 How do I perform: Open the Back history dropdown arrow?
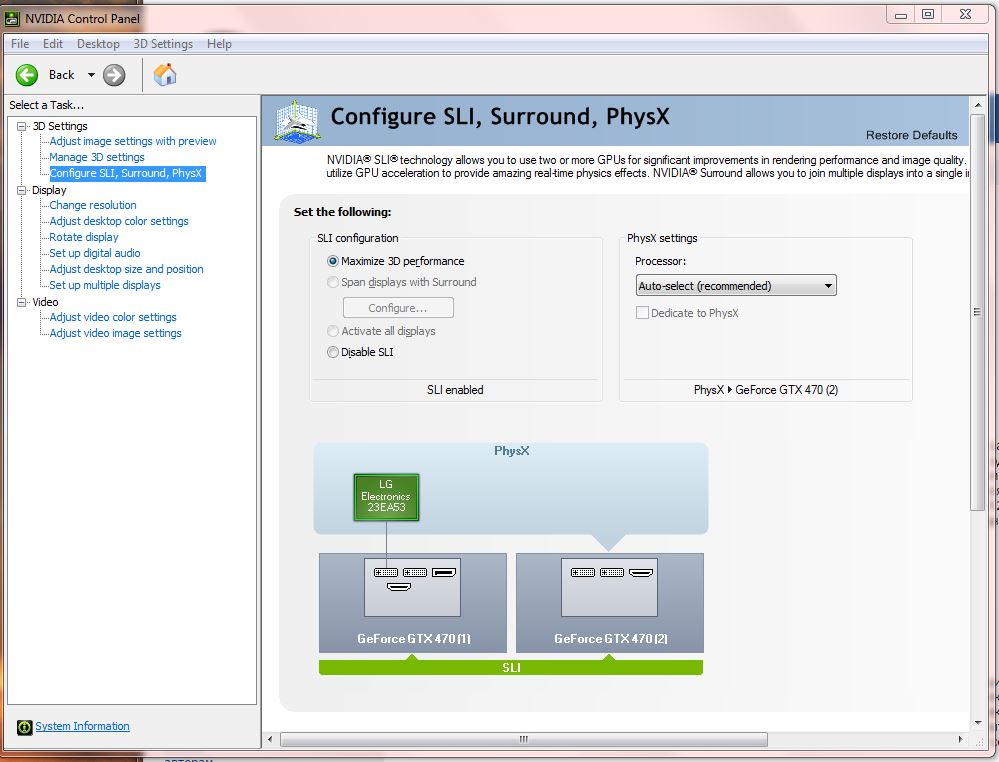(91, 75)
